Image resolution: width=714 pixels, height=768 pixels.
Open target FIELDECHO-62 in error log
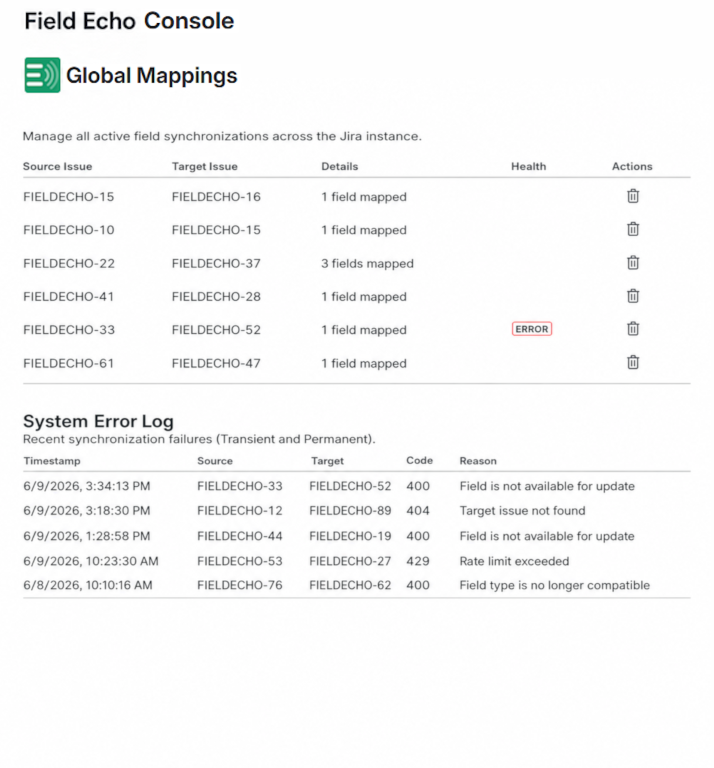(350, 585)
